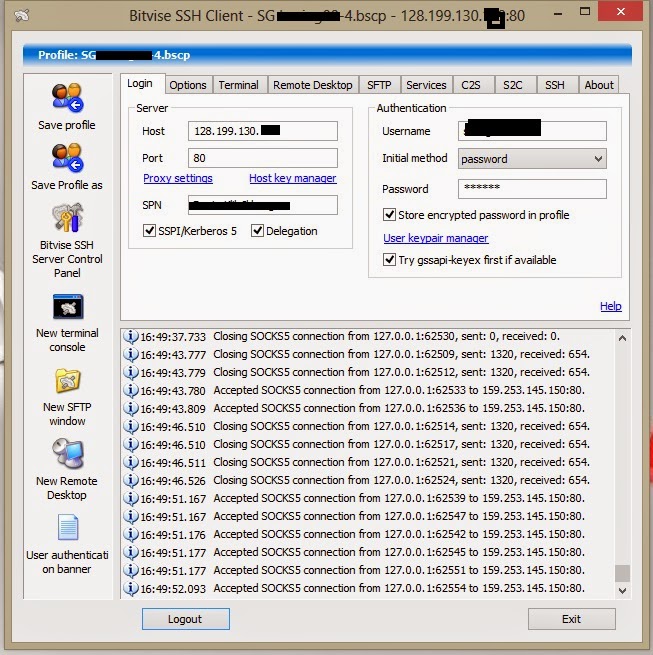This screenshot has width=653, height=655.
Task: Open User authentication banner icon
Action: [68, 528]
